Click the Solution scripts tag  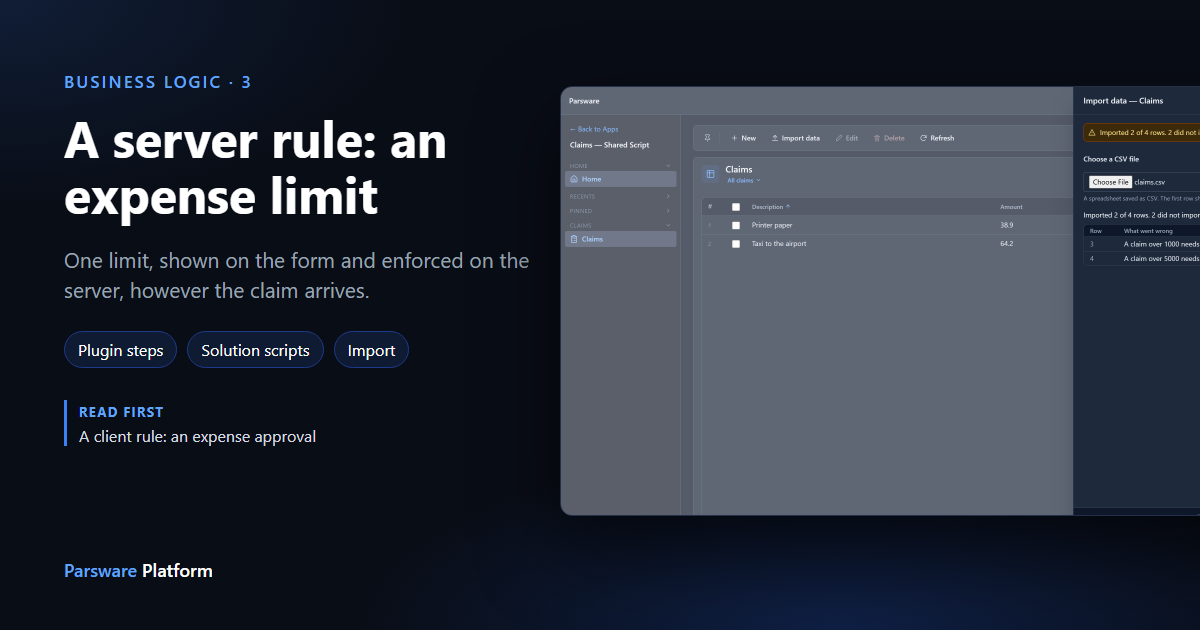[x=255, y=350]
